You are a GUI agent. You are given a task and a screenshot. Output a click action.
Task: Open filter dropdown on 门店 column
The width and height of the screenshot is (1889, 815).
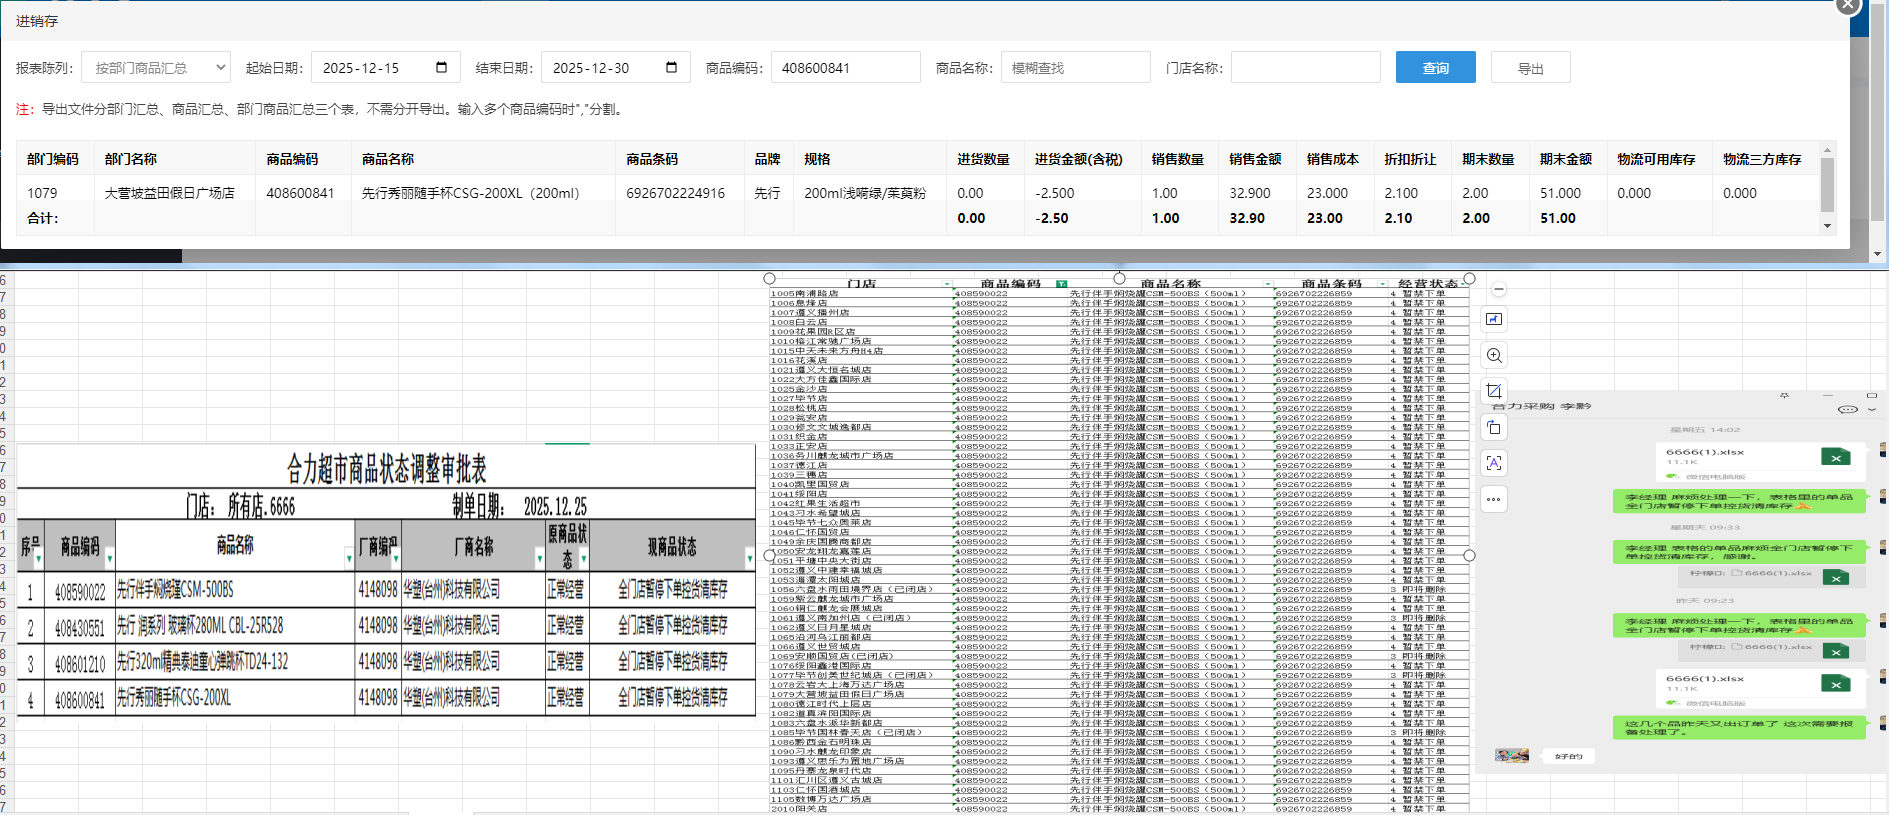pyautogui.click(x=946, y=285)
